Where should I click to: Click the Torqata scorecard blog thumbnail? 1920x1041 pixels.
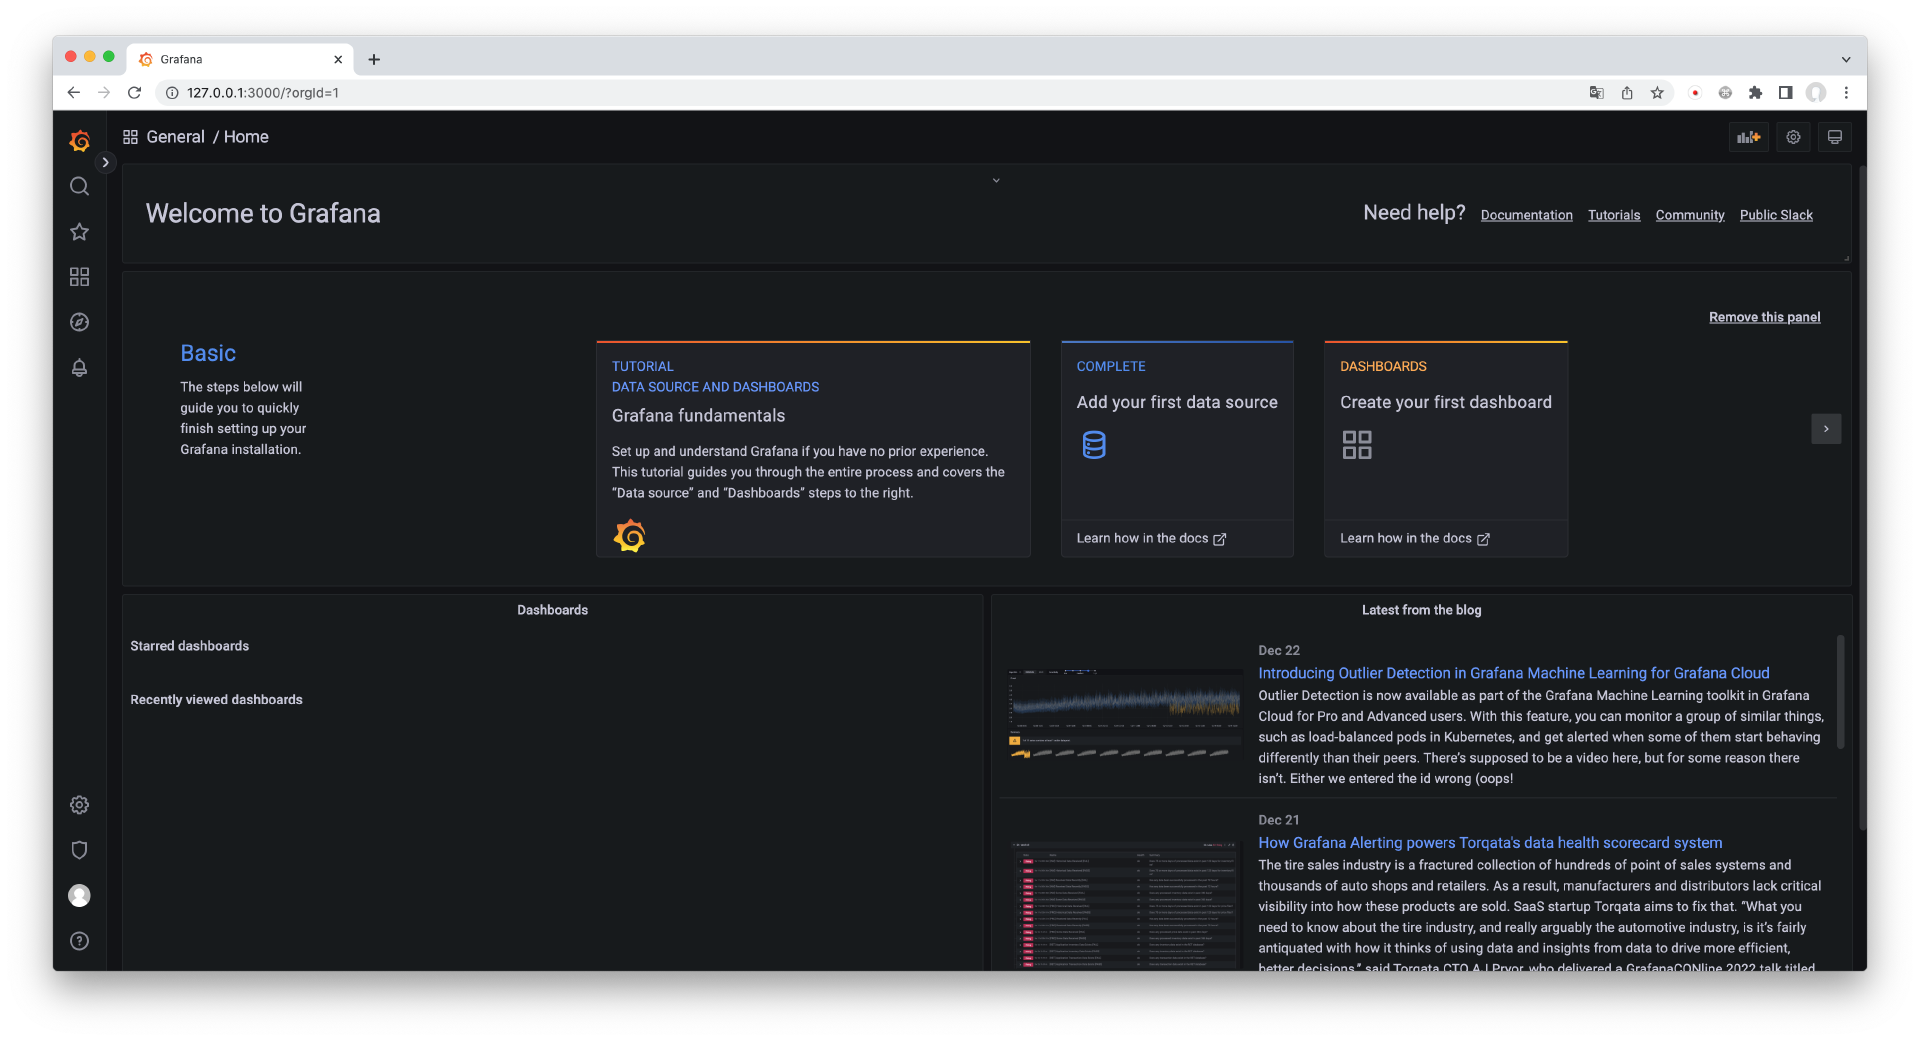click(1125, 904)
